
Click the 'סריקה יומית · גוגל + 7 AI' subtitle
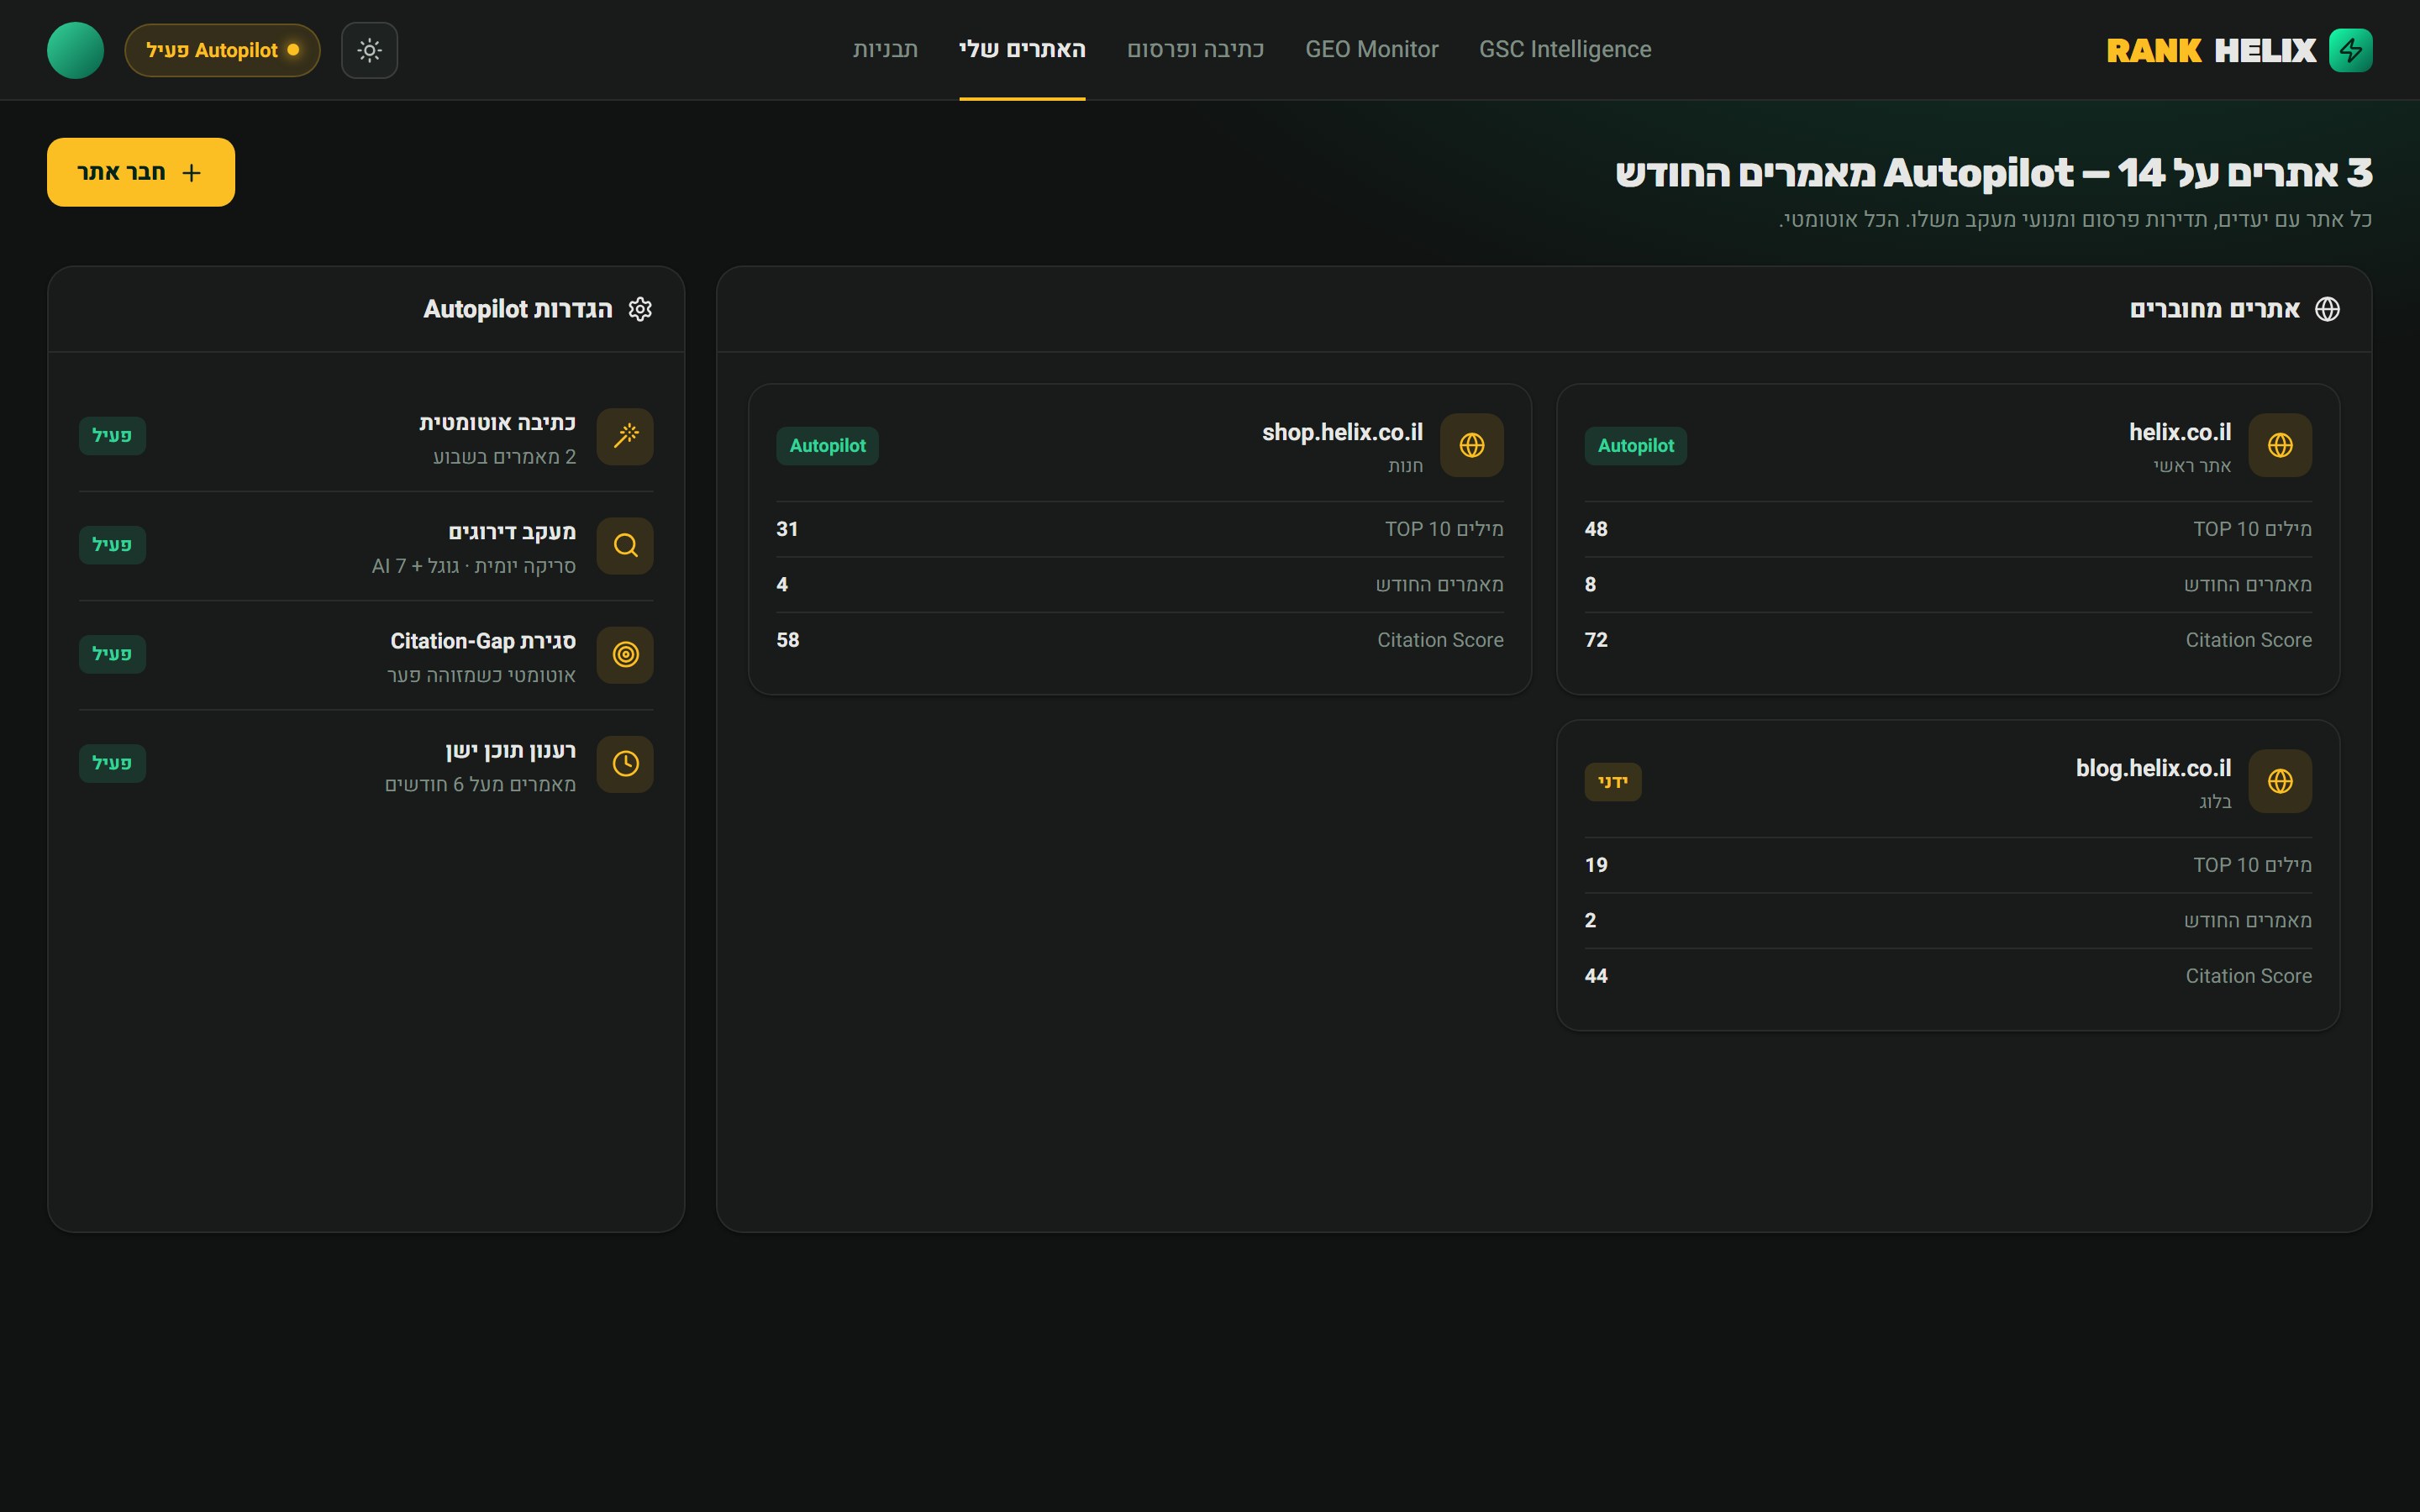click(x=474, y=566)
